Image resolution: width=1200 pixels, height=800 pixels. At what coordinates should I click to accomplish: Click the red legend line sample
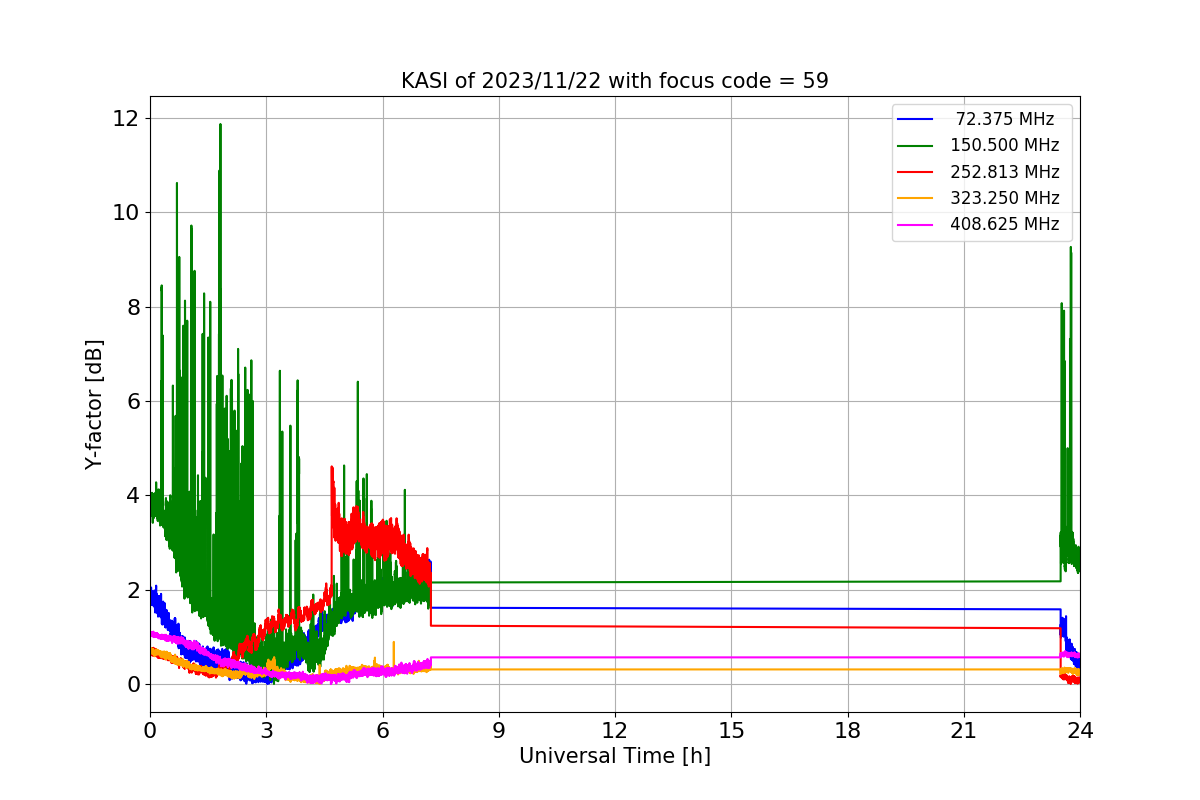(x=916, y=172)
